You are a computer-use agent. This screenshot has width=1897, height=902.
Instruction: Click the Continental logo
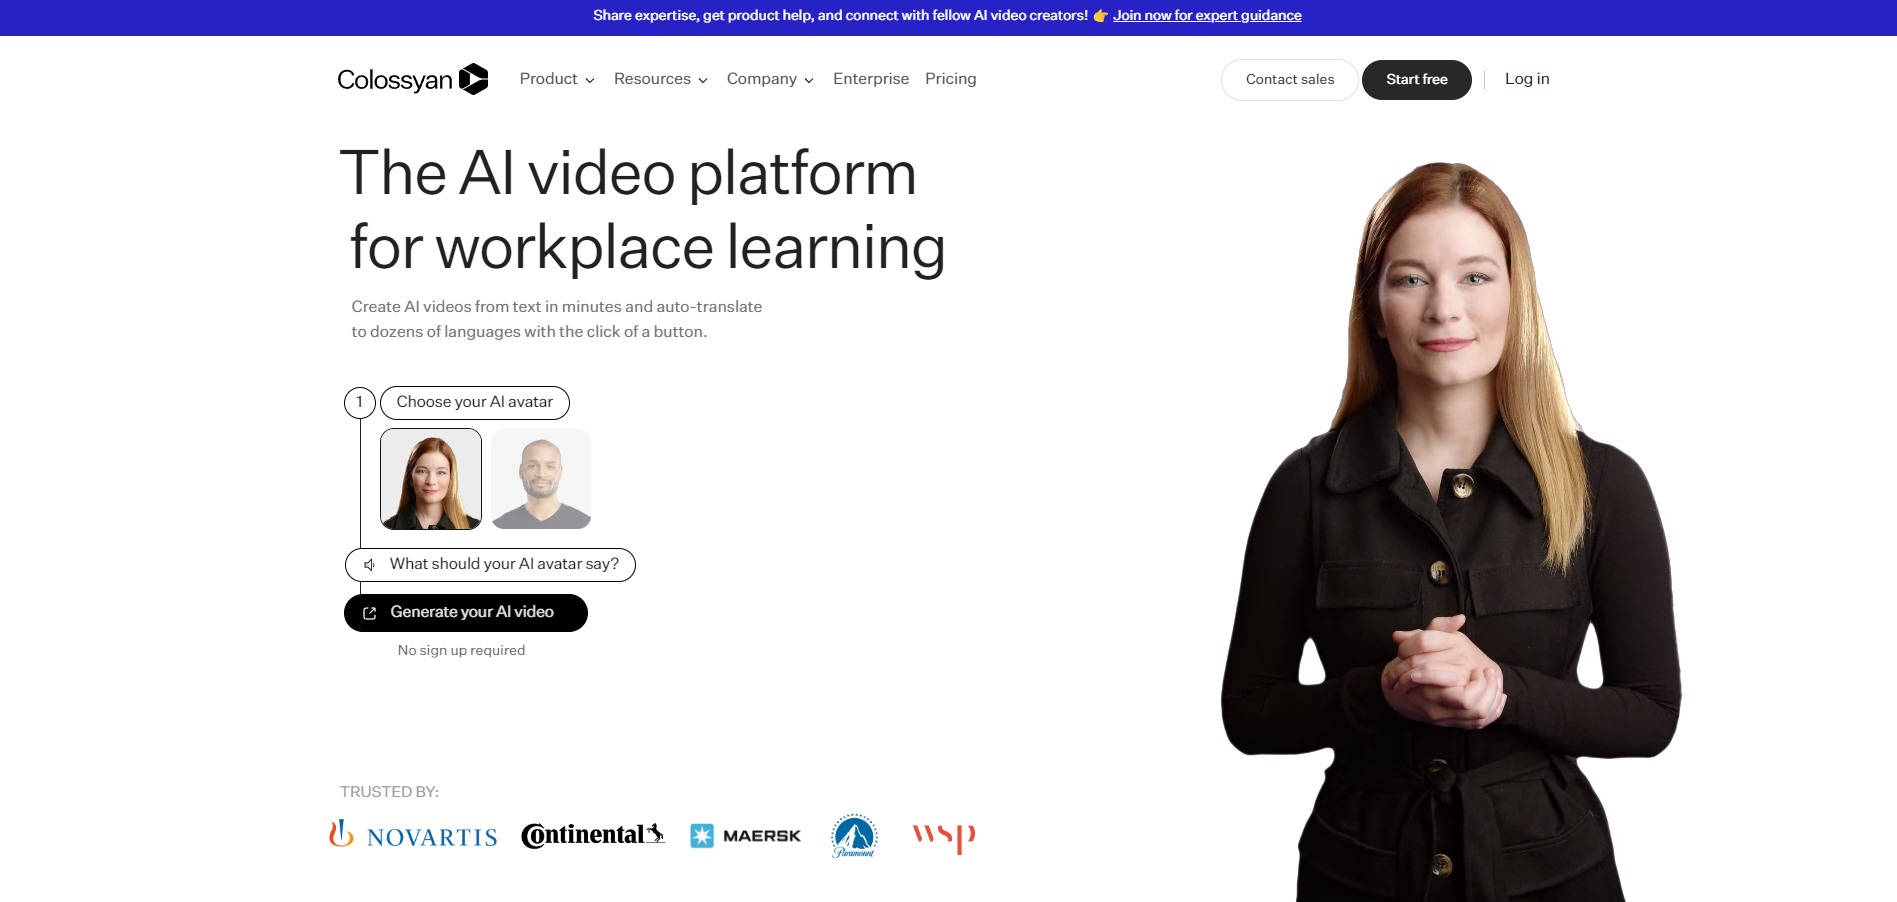593,835
